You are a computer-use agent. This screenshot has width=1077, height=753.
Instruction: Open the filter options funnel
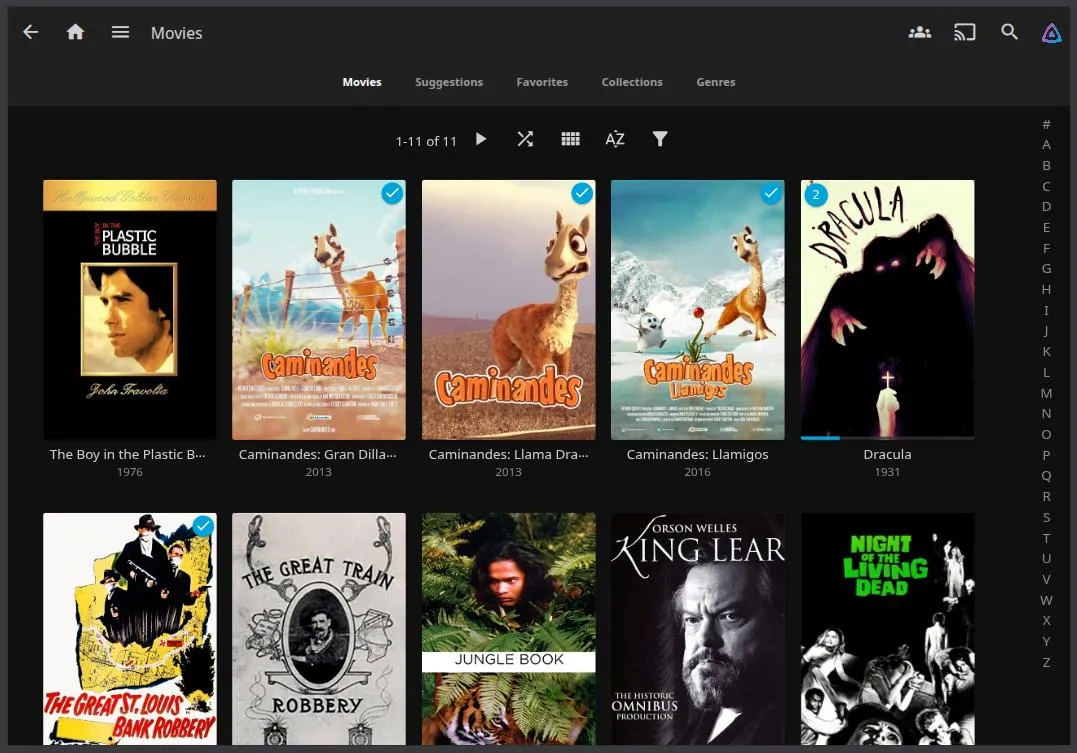[659, 139]
